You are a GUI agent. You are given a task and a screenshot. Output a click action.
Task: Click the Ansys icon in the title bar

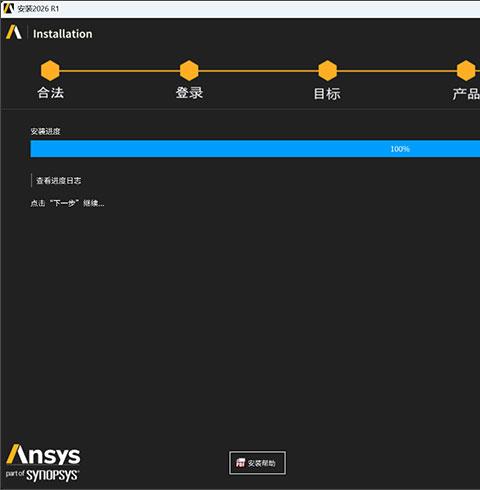click(8, 8)
